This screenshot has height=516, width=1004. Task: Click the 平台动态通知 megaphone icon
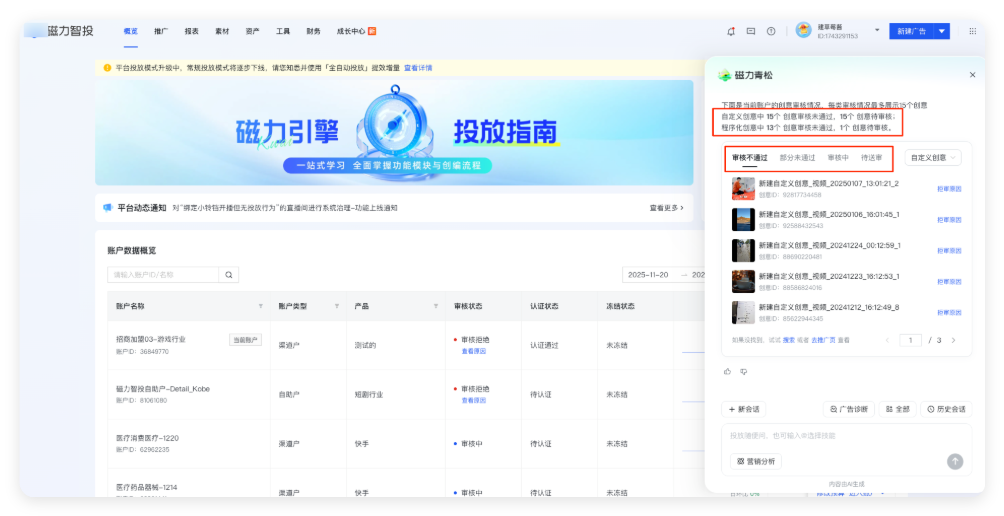tap(108, 208)
